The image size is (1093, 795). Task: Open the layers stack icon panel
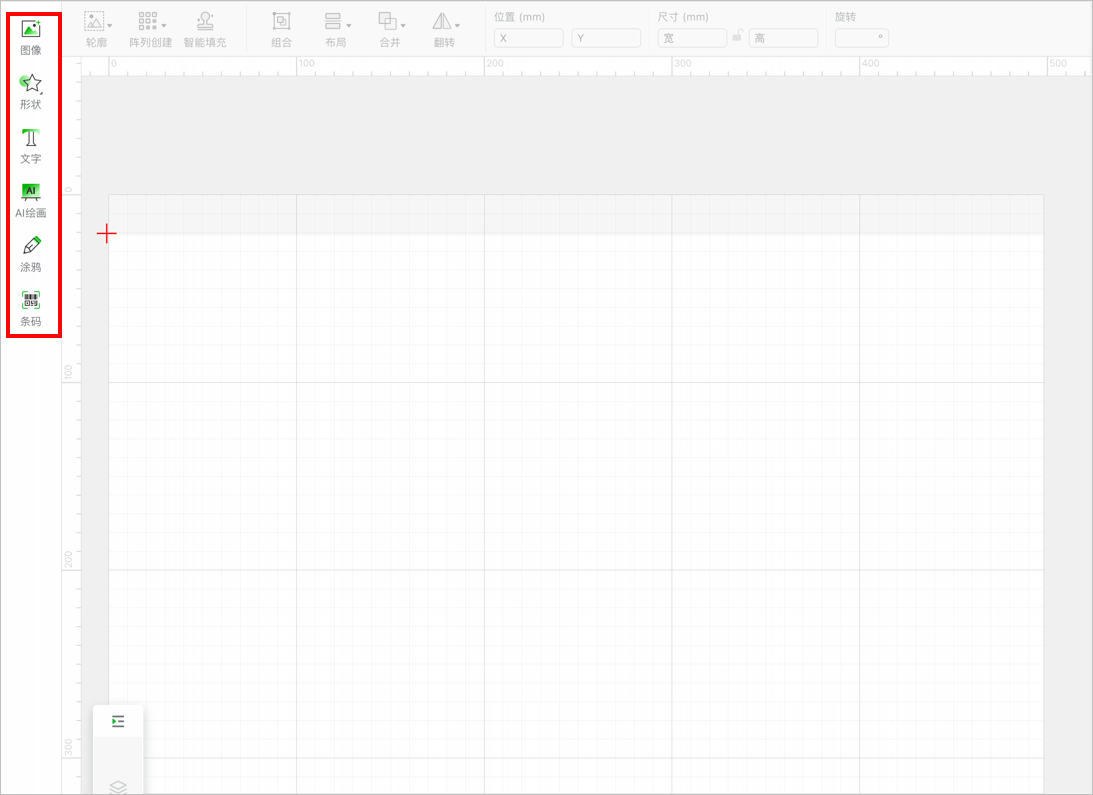point(118,786)
